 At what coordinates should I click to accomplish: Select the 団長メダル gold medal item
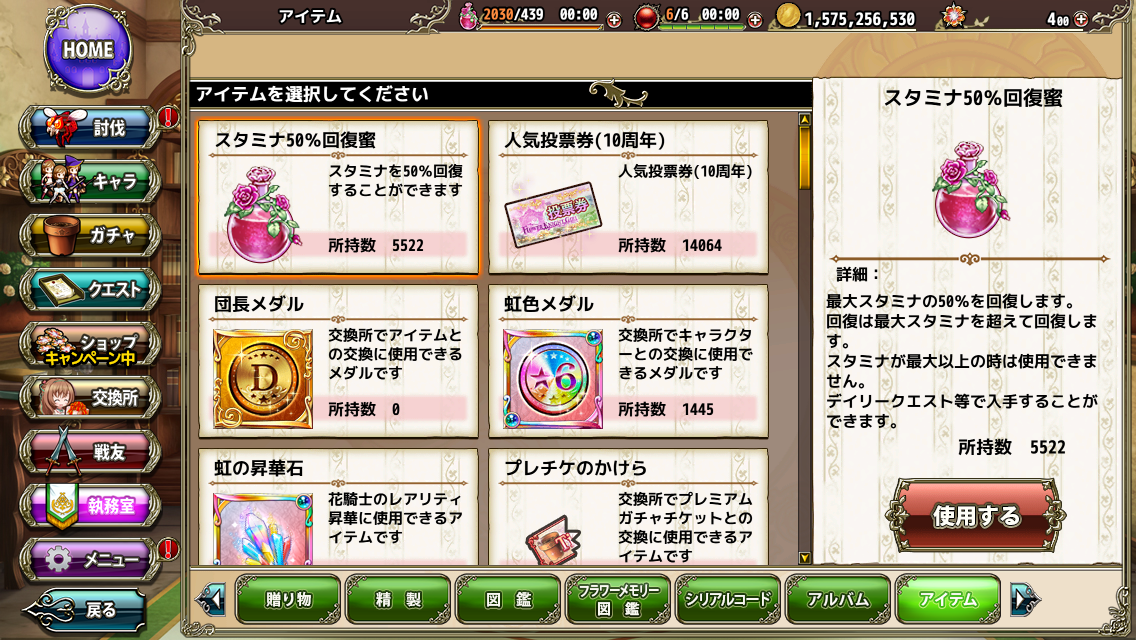pos(338,361)
